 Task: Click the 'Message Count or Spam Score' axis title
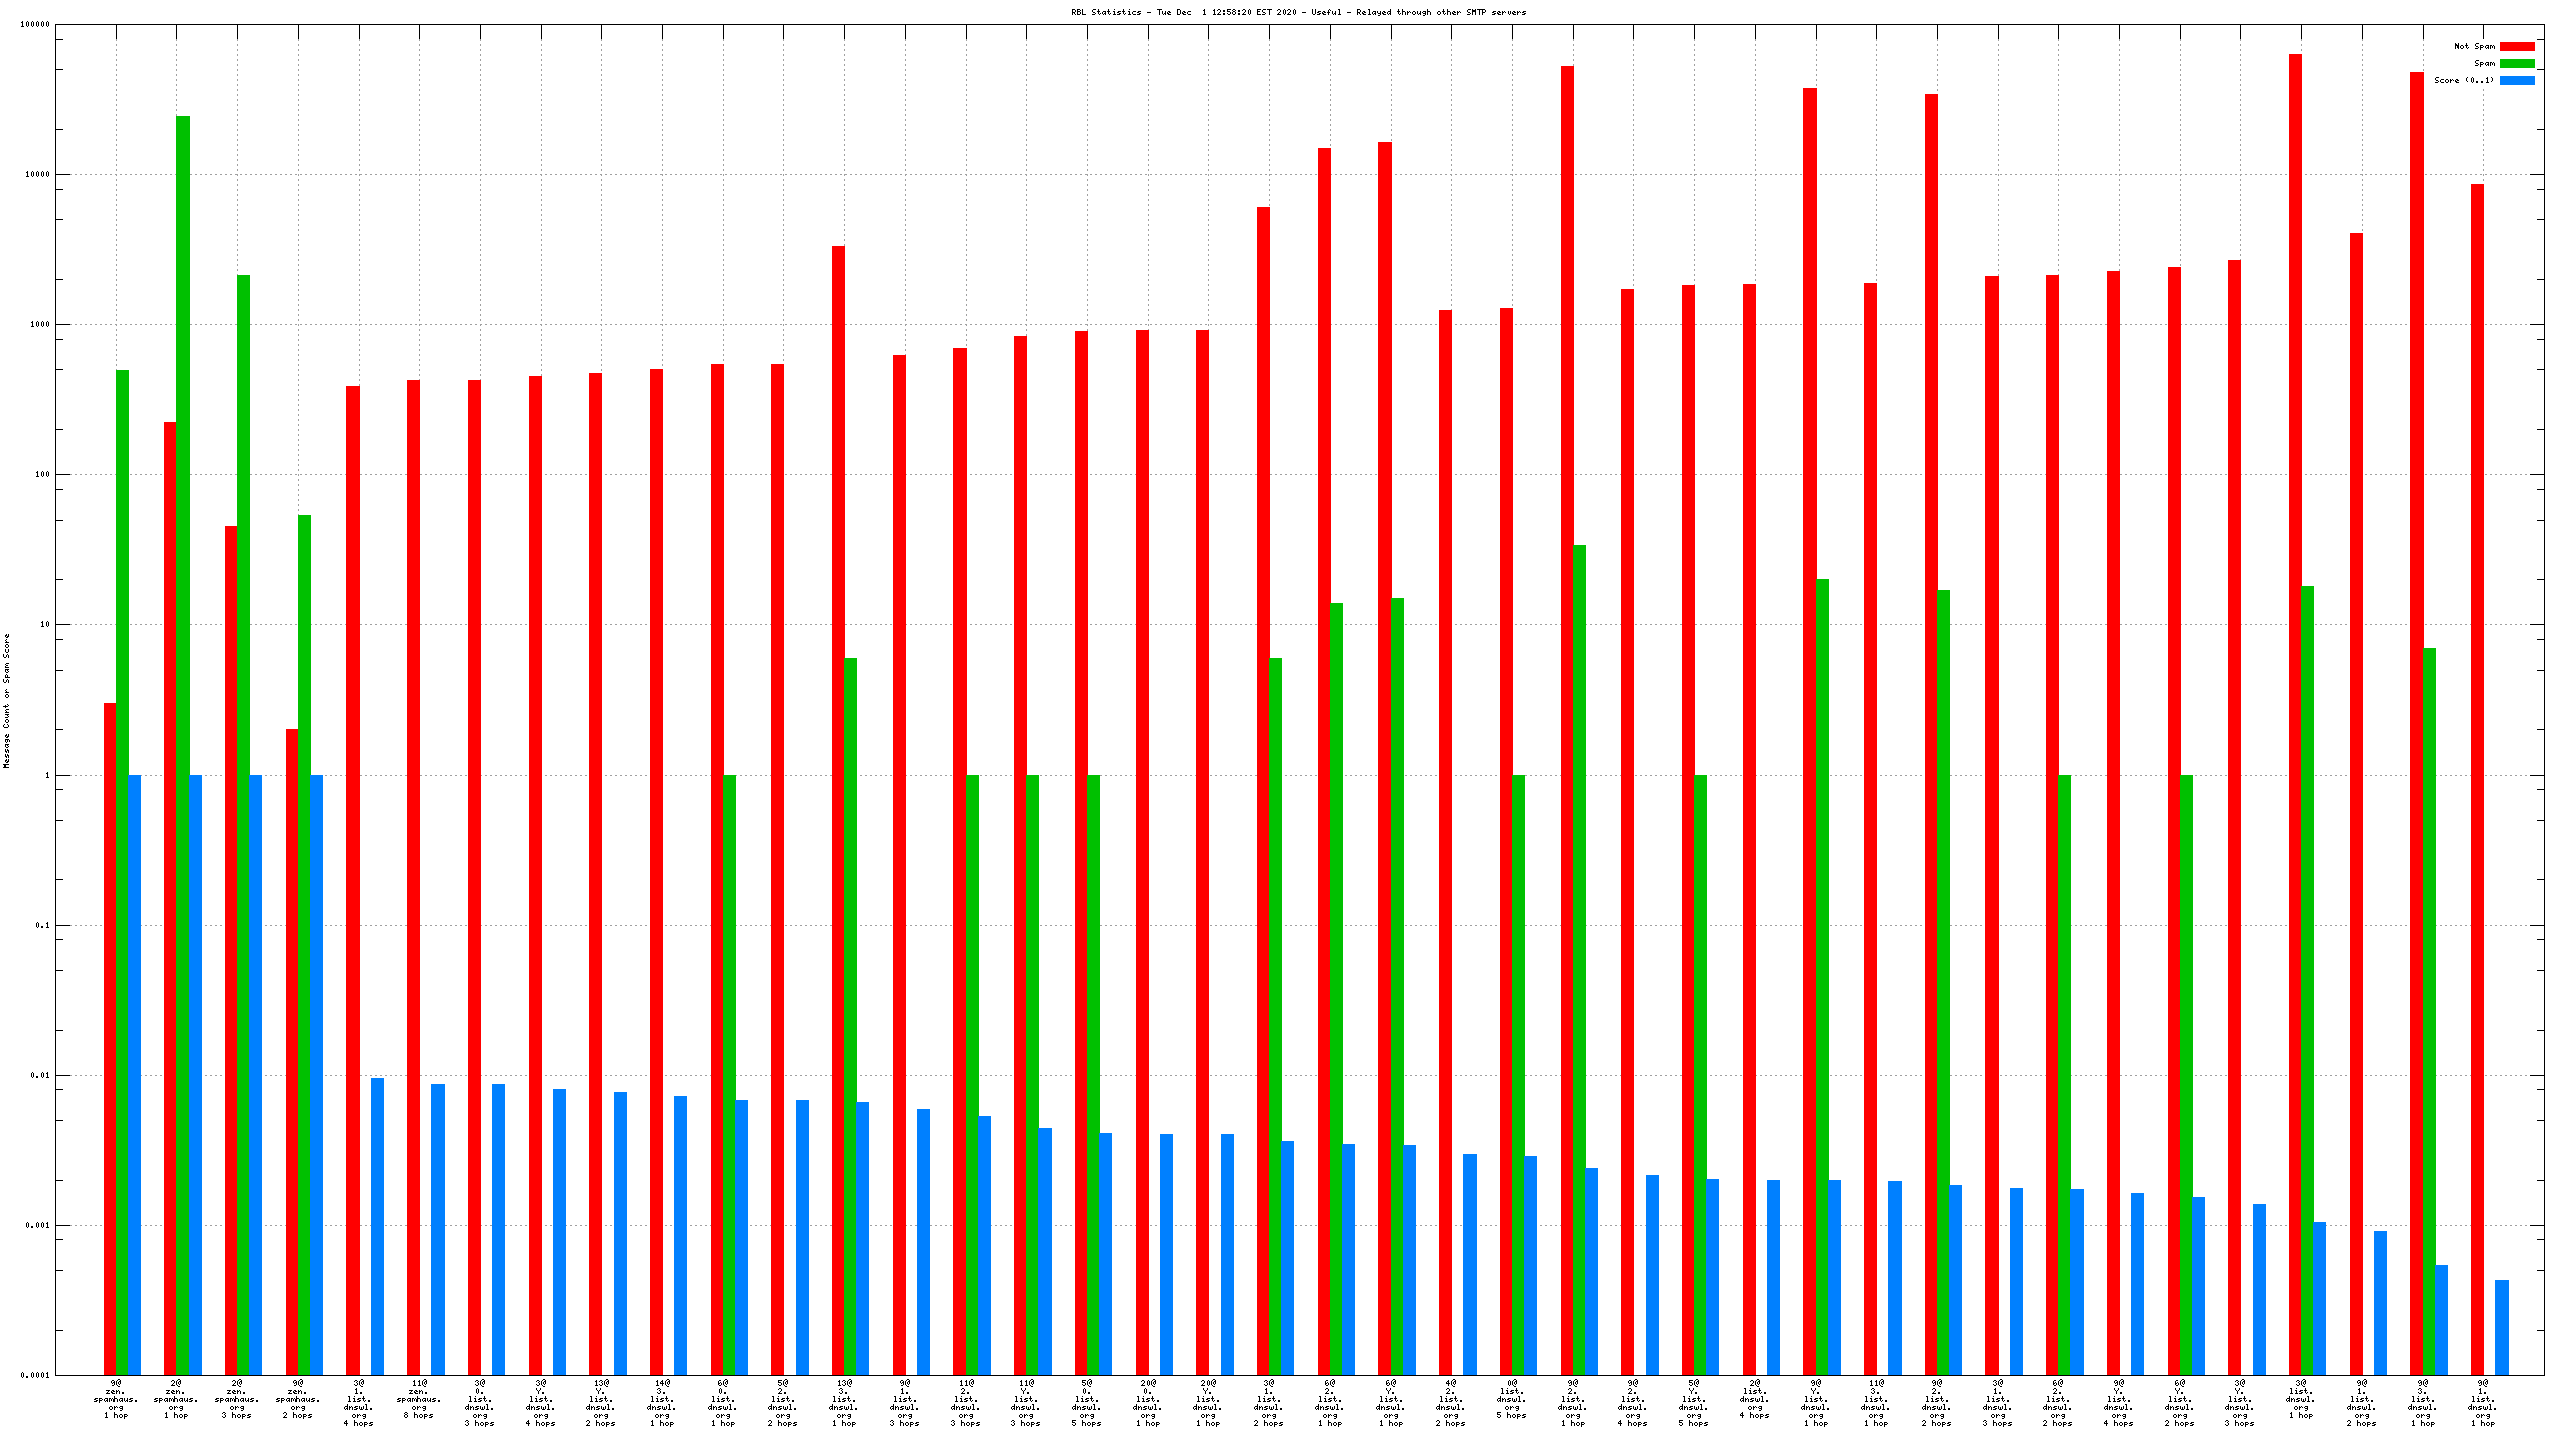[x=6, y=700]
